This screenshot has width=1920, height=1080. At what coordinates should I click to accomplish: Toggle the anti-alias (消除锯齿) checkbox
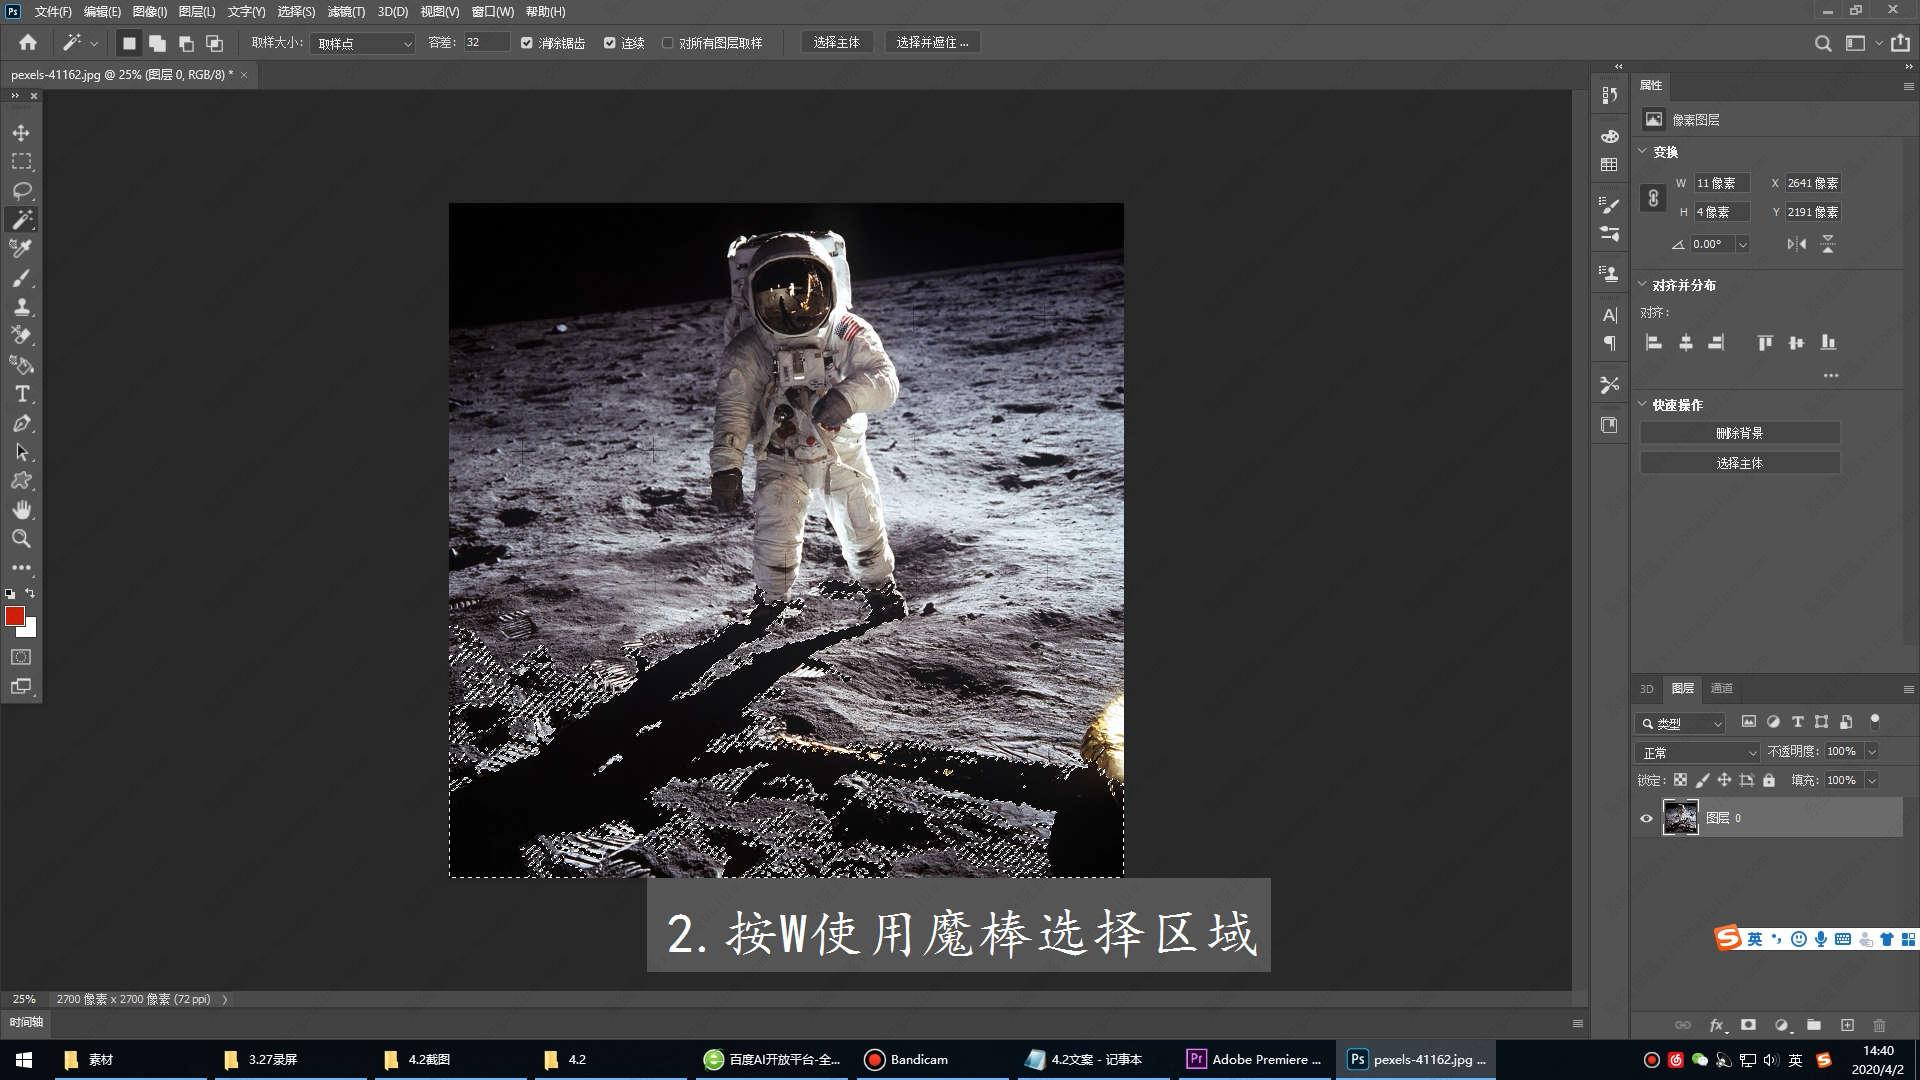[527, 43]
